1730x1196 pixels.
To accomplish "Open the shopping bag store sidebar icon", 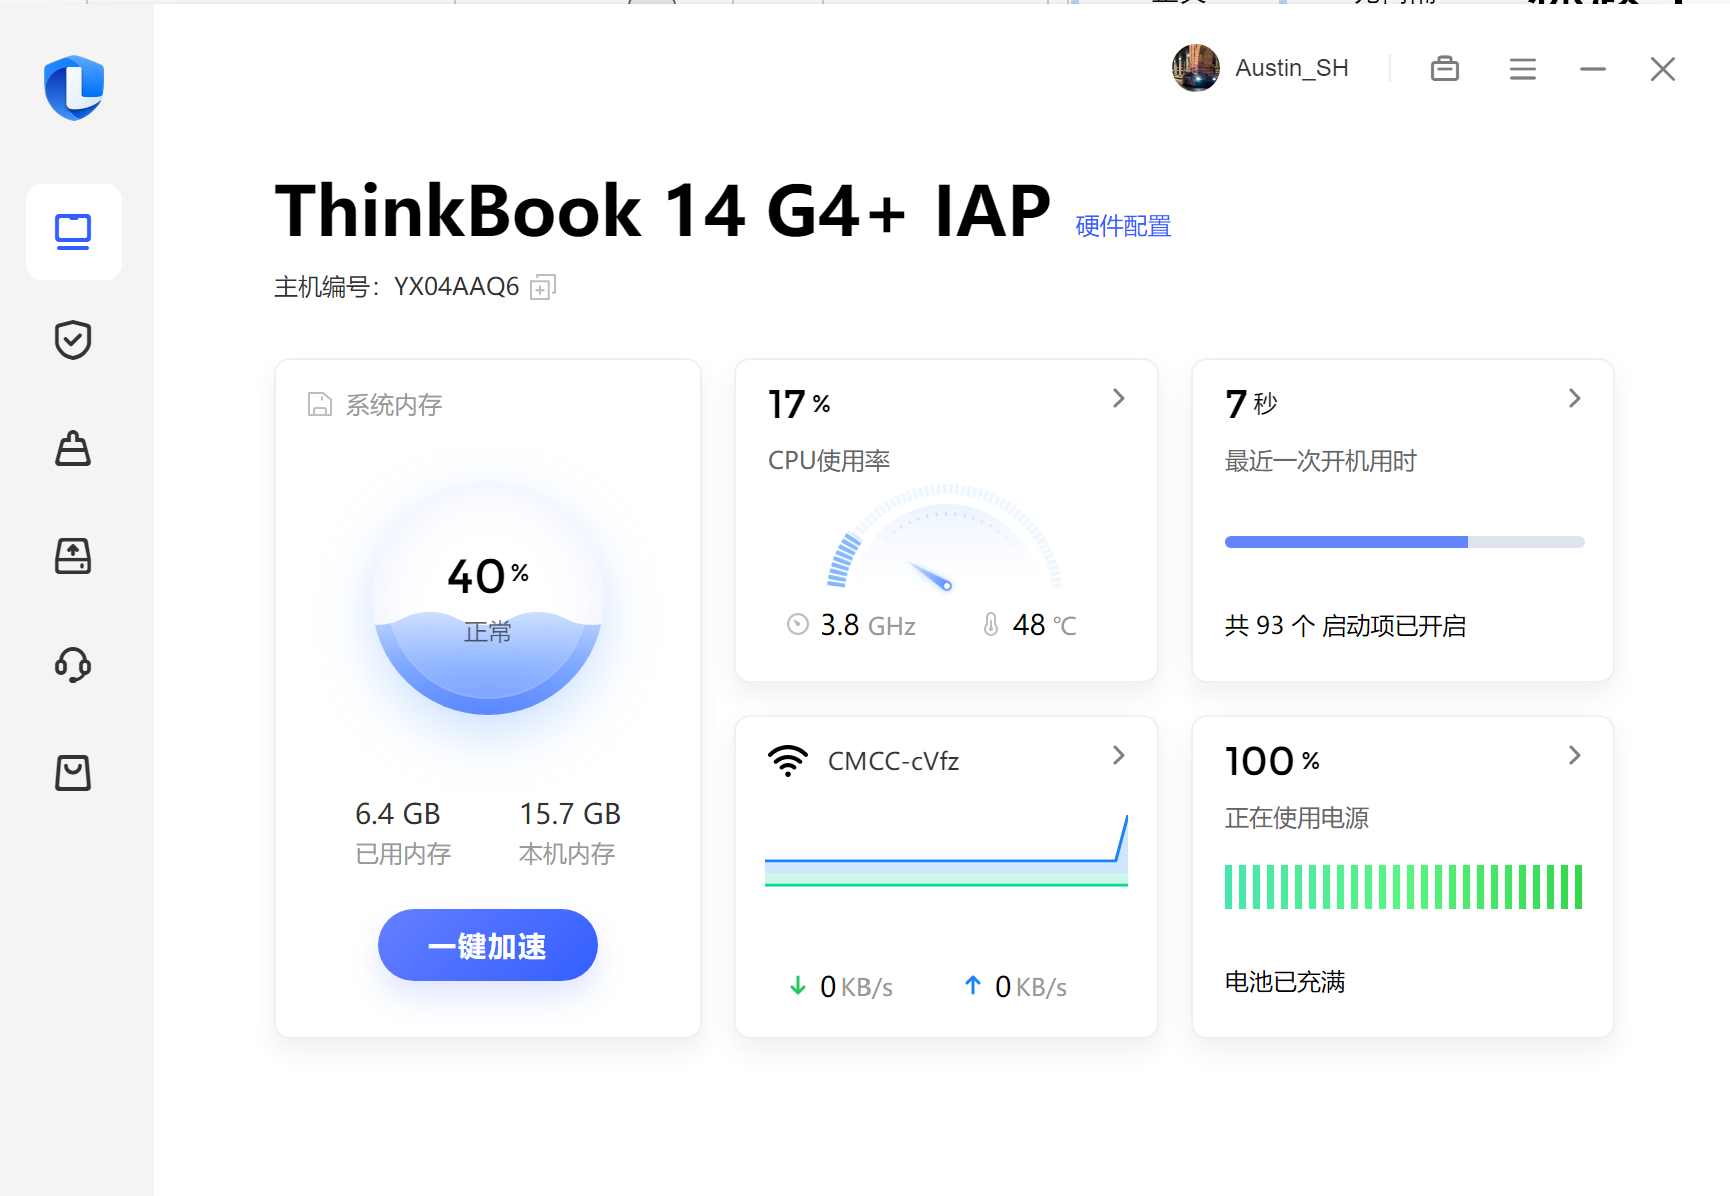I will click(73, 772).
